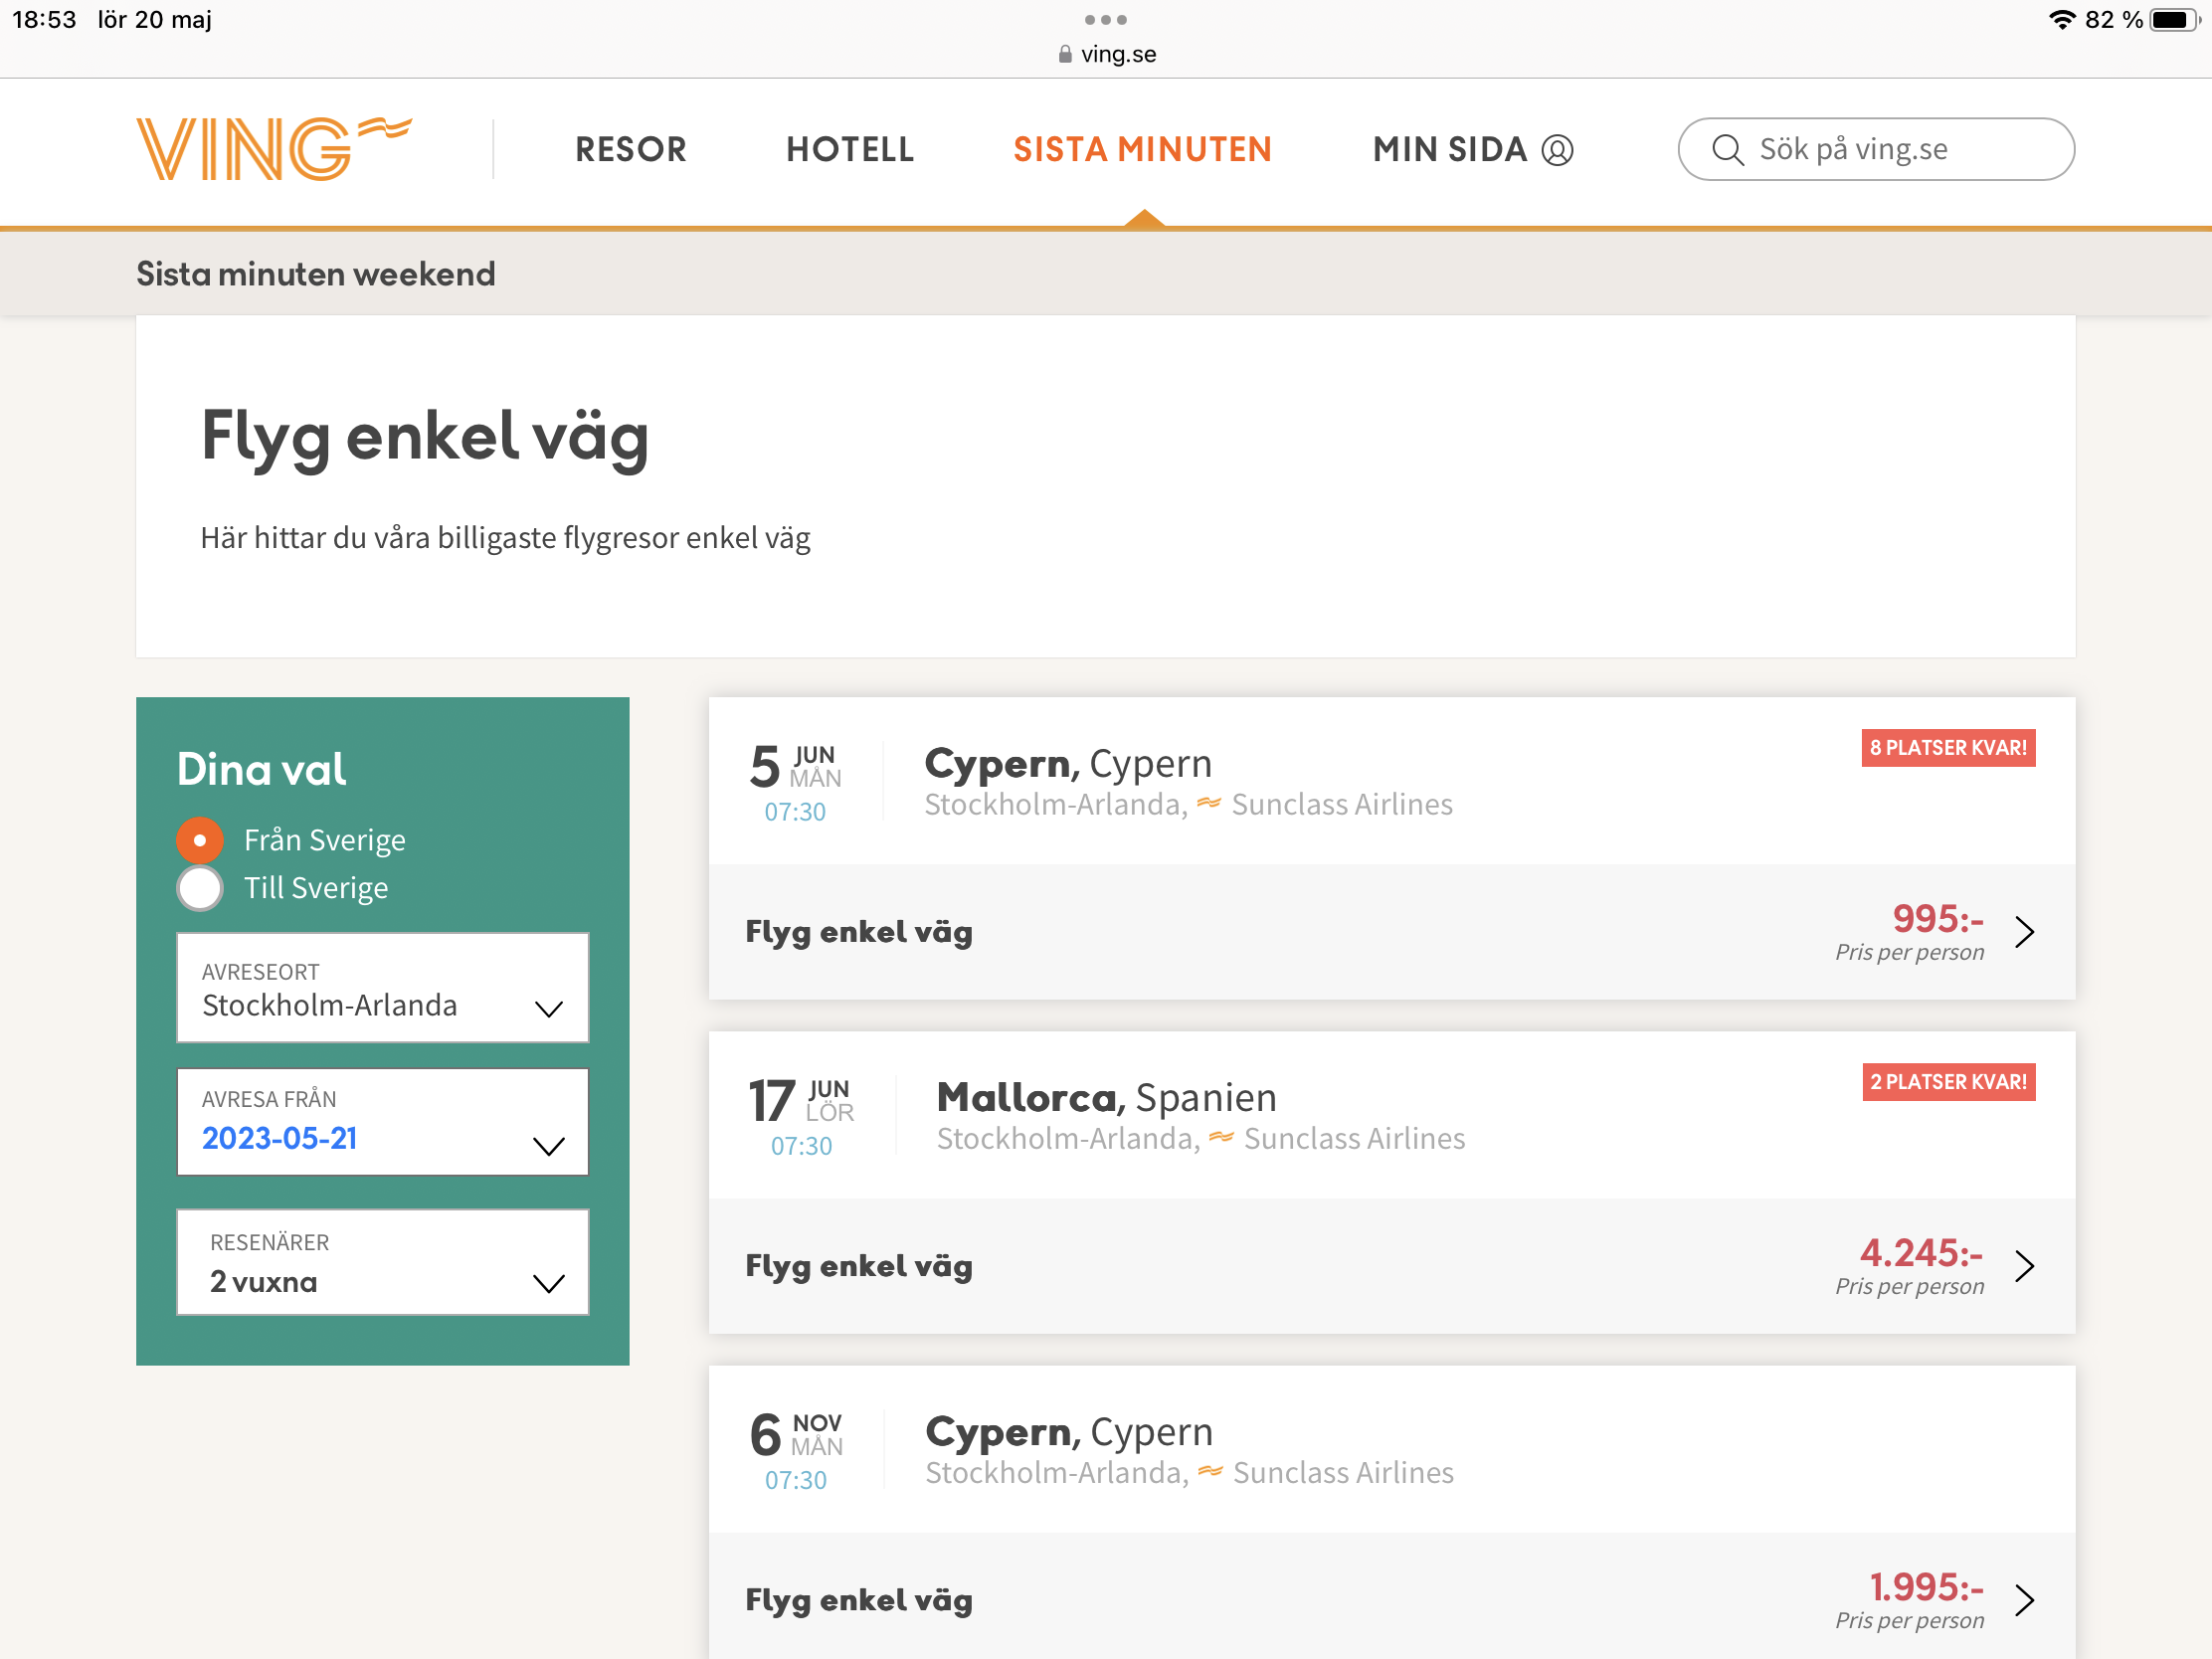This screenshot has height=1659, width=2212.
Task: Select the Till Sverige radio button
Action: 200,888
